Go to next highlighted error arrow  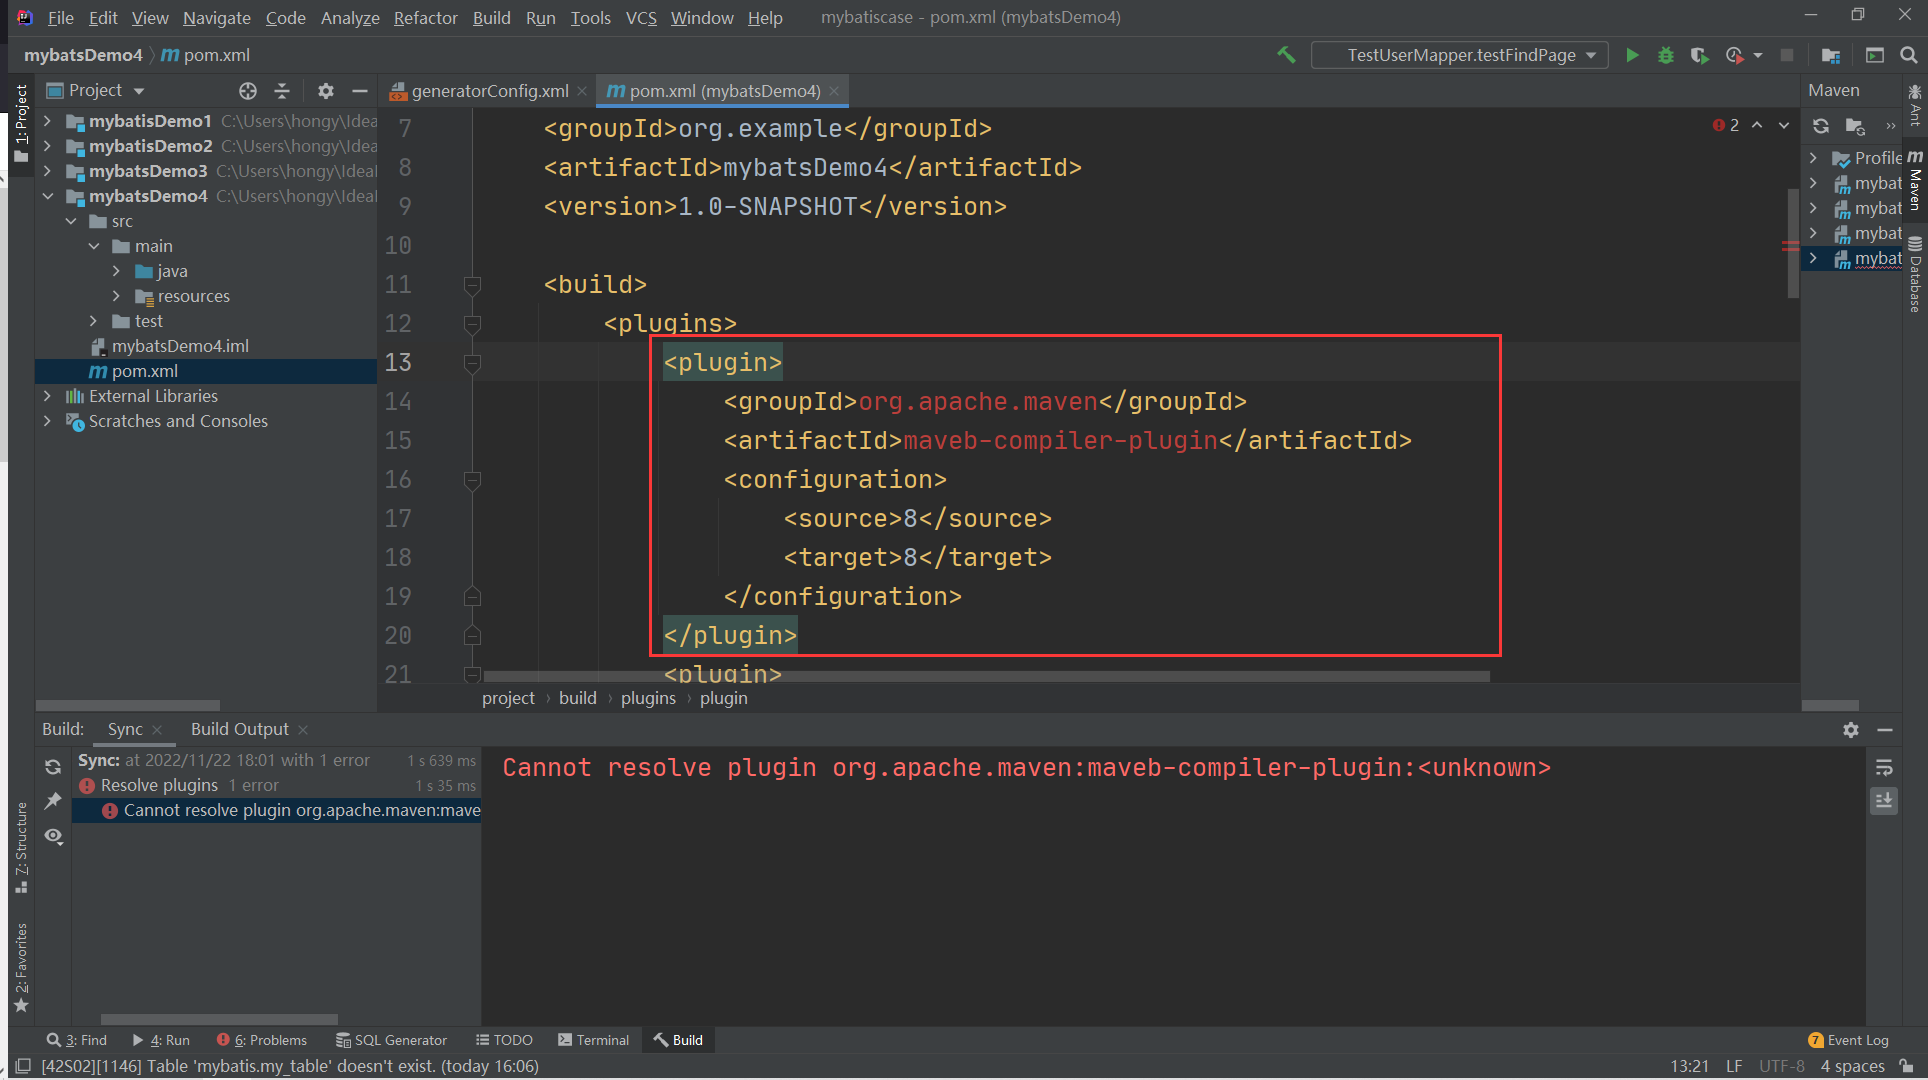(1784, 125)
